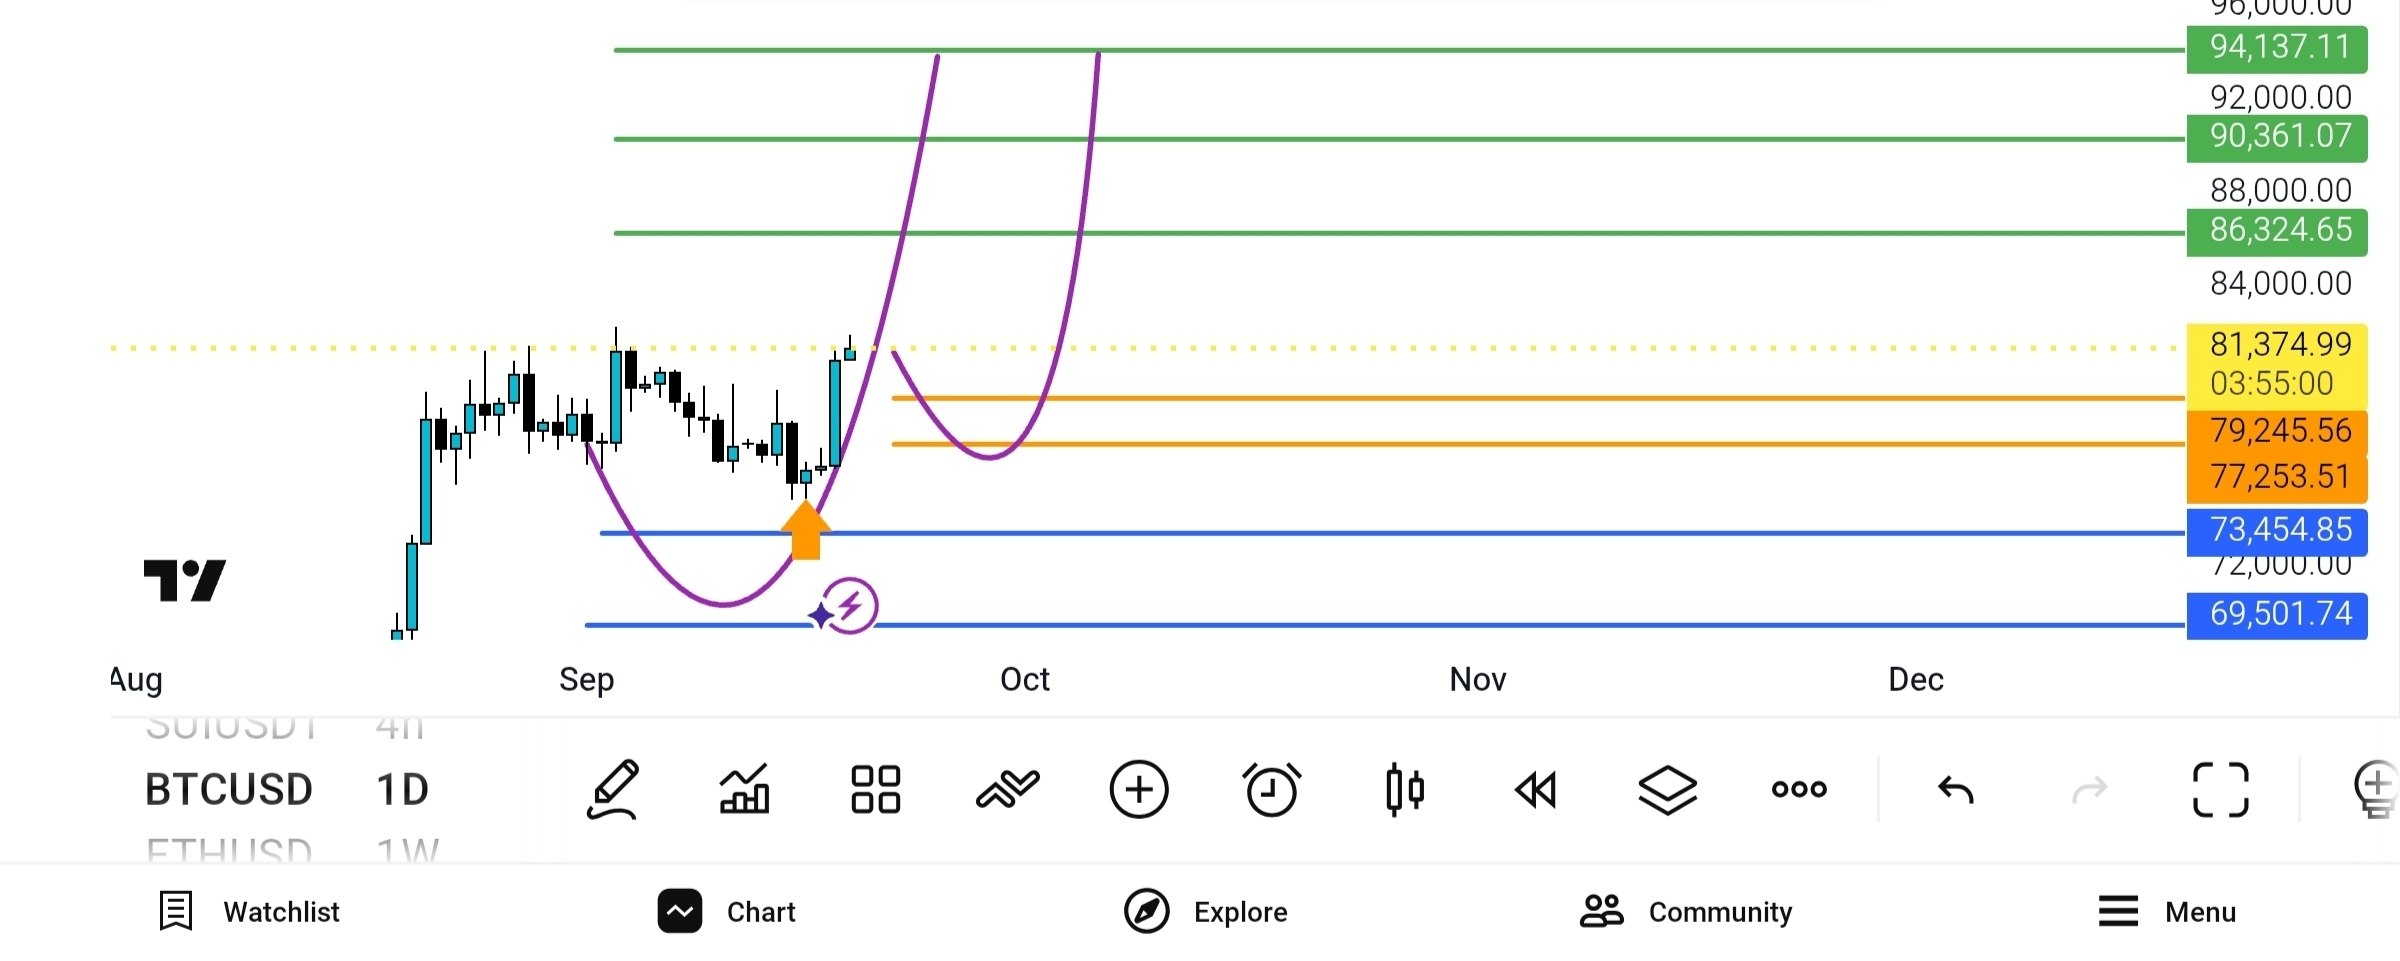2400x961 pixels.
Task: Tap the yellow 81,374.99 current price label
Action: [x=2277, y=364]
